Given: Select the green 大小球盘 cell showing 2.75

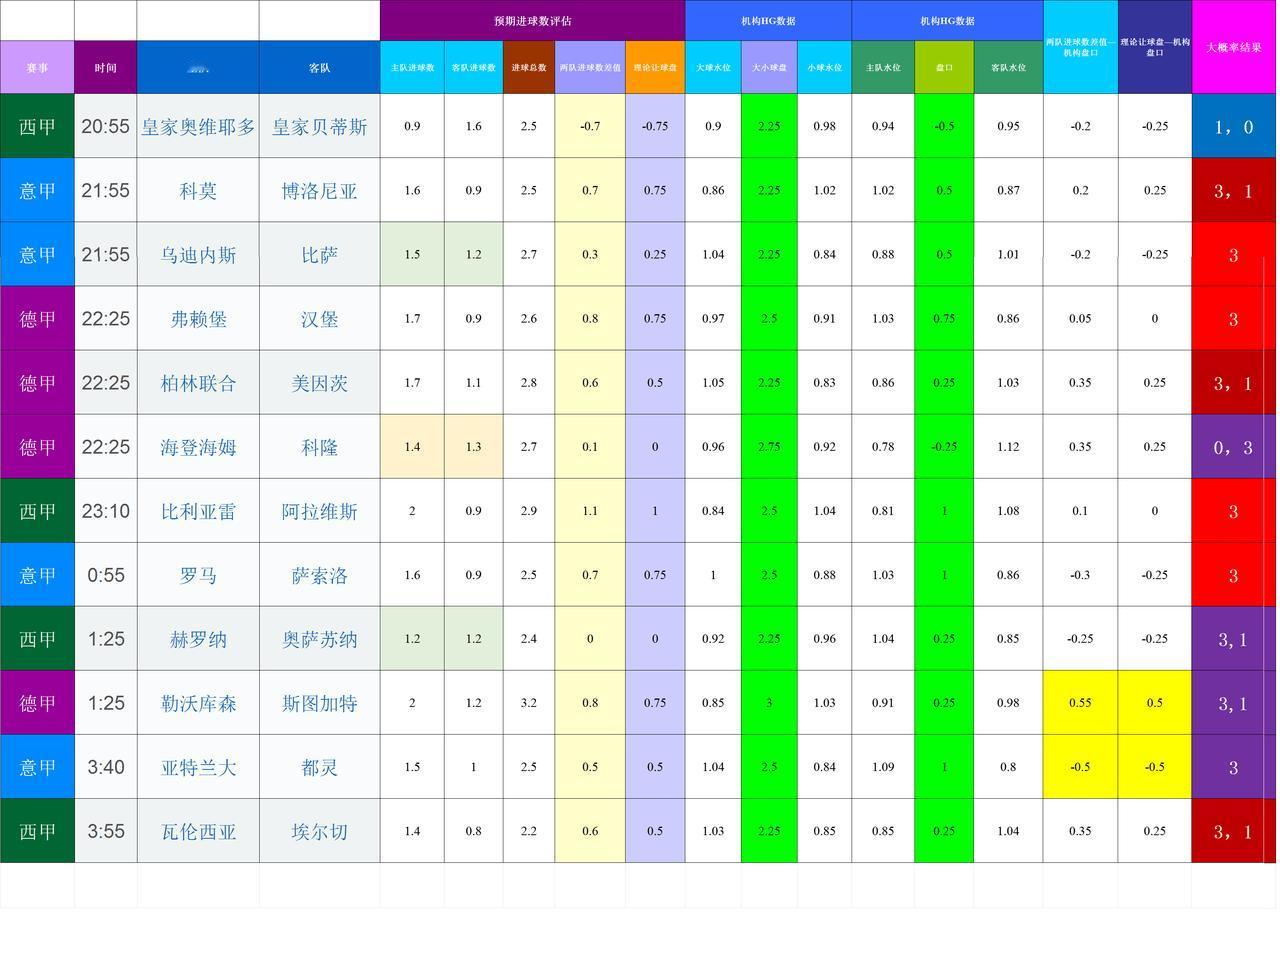Looking at the screenshot, I should point(768,447).
